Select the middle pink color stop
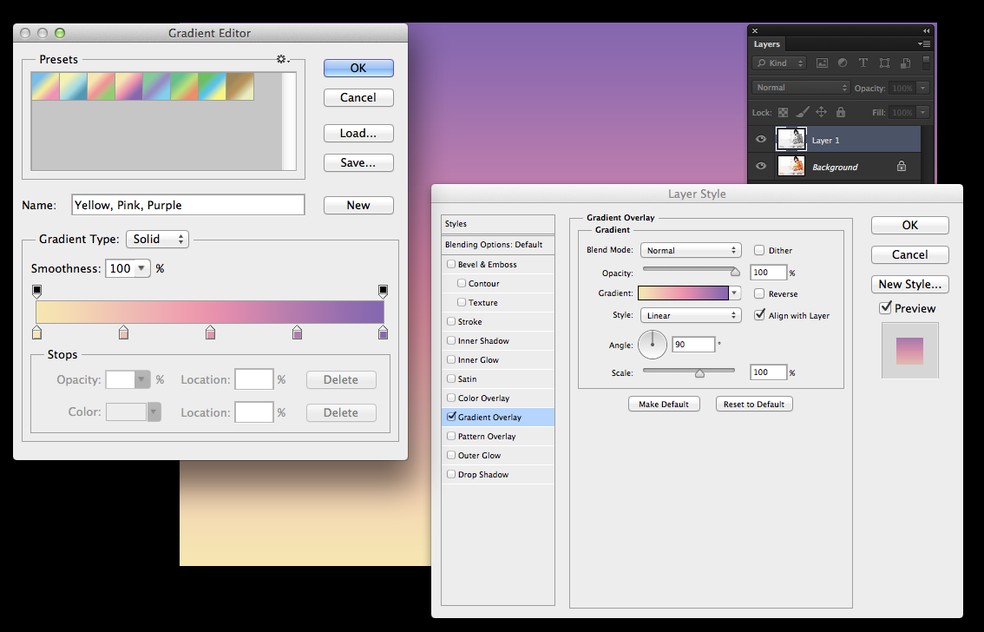Viewport: 984px width, 632px height. pos(210,333)
